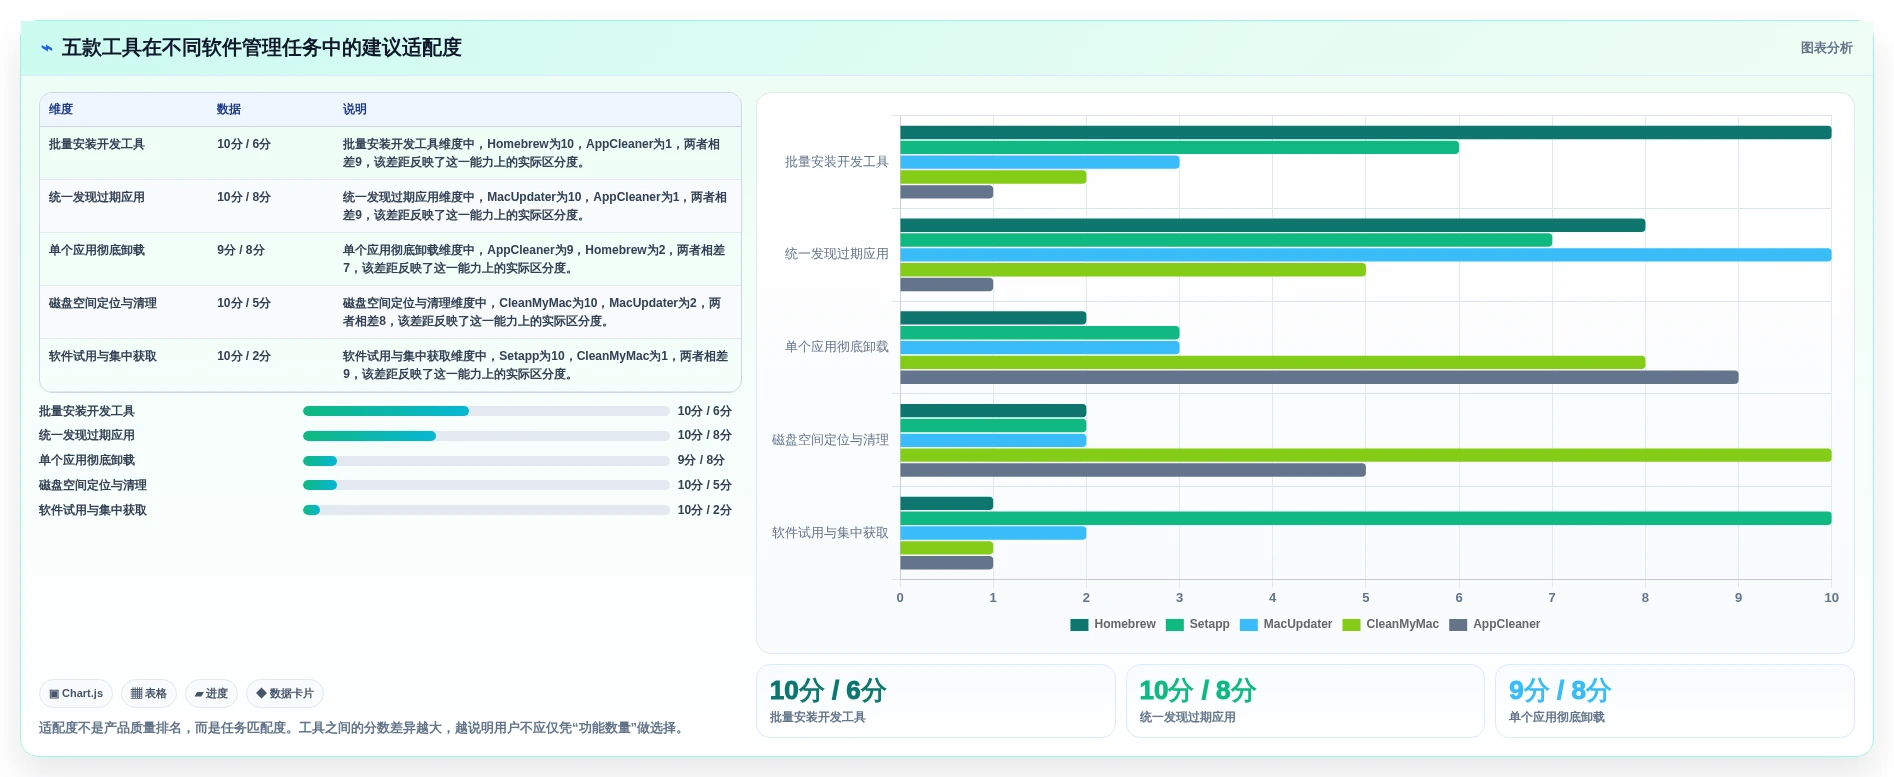
Task: Click the 统一发现过期应用 progress bar
Action: 486,436
